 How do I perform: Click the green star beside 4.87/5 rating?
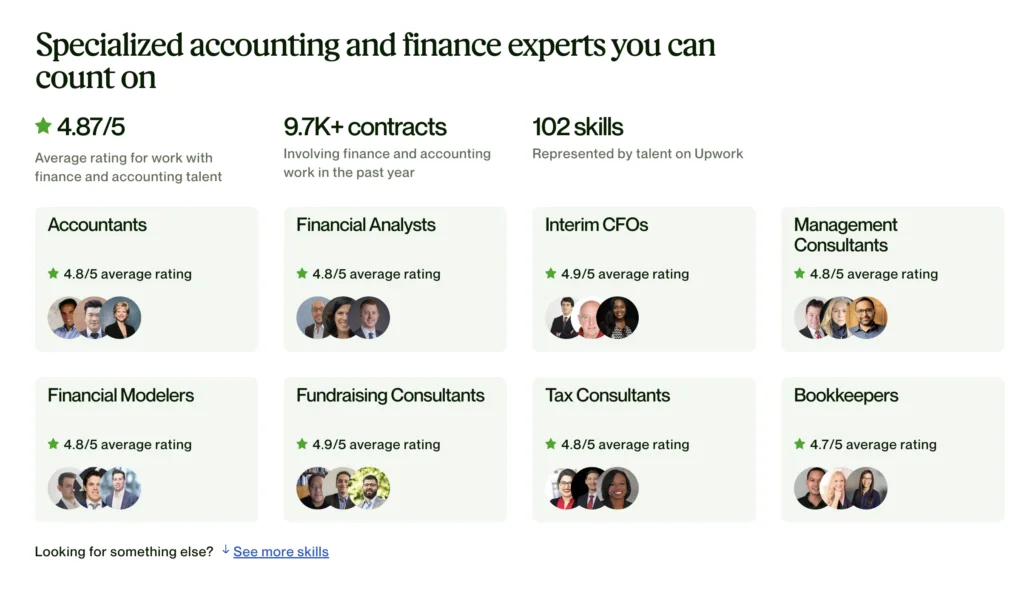pyautogui.click(x=43, y=125)
